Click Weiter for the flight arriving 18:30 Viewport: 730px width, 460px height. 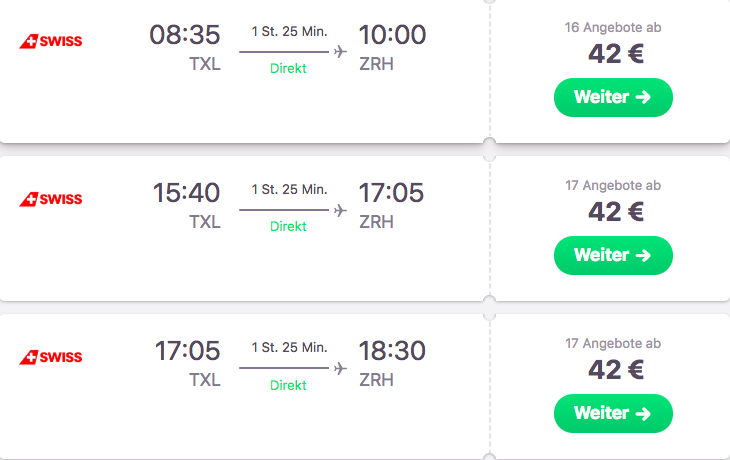tap(613, 413)
